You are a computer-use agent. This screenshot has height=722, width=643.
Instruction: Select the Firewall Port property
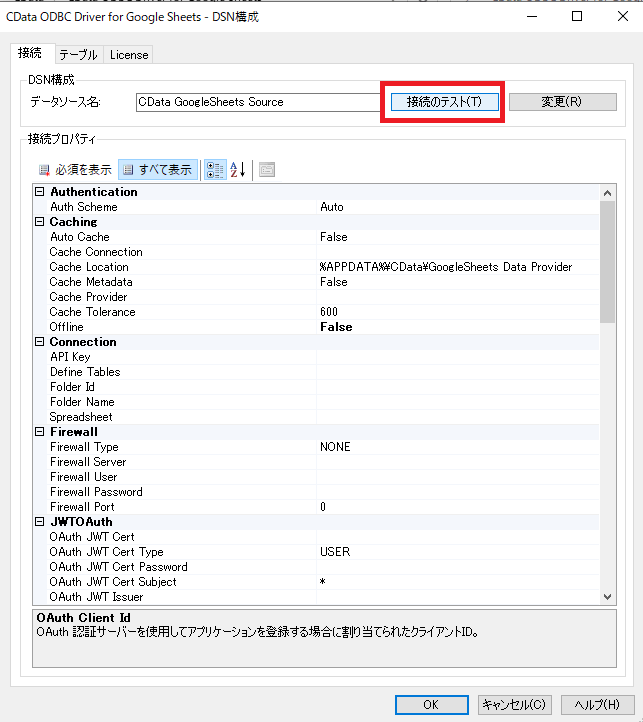(322, 507)
